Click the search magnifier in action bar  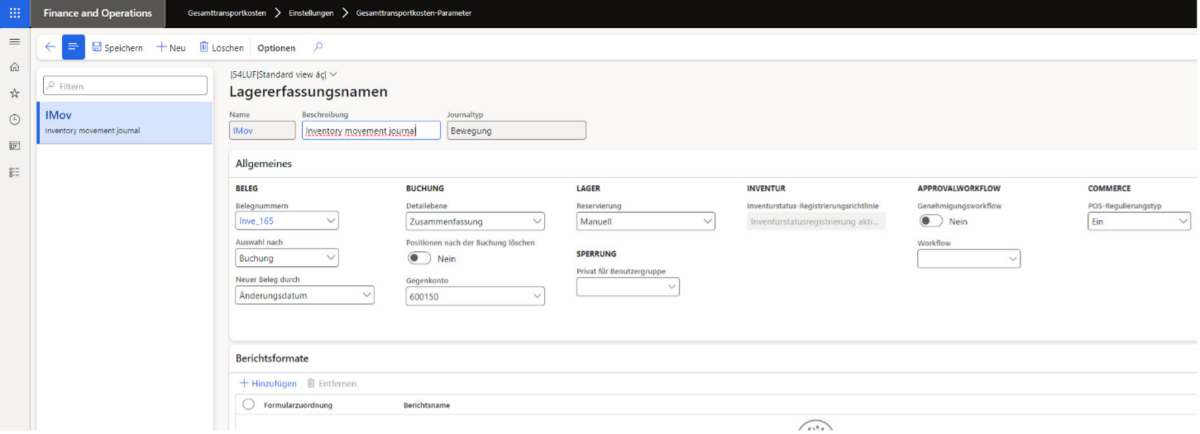[318, 47]
